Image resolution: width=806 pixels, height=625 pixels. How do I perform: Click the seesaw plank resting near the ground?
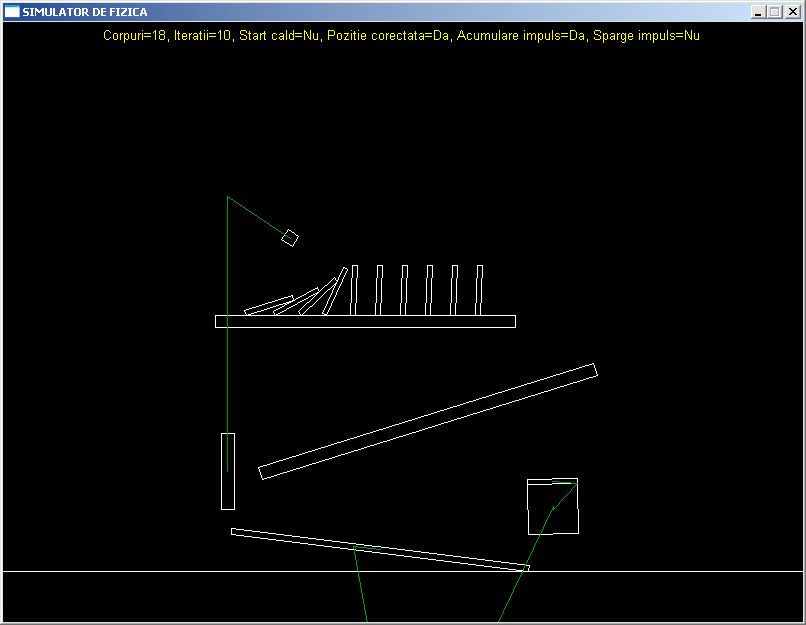click(x=380, y=549)
